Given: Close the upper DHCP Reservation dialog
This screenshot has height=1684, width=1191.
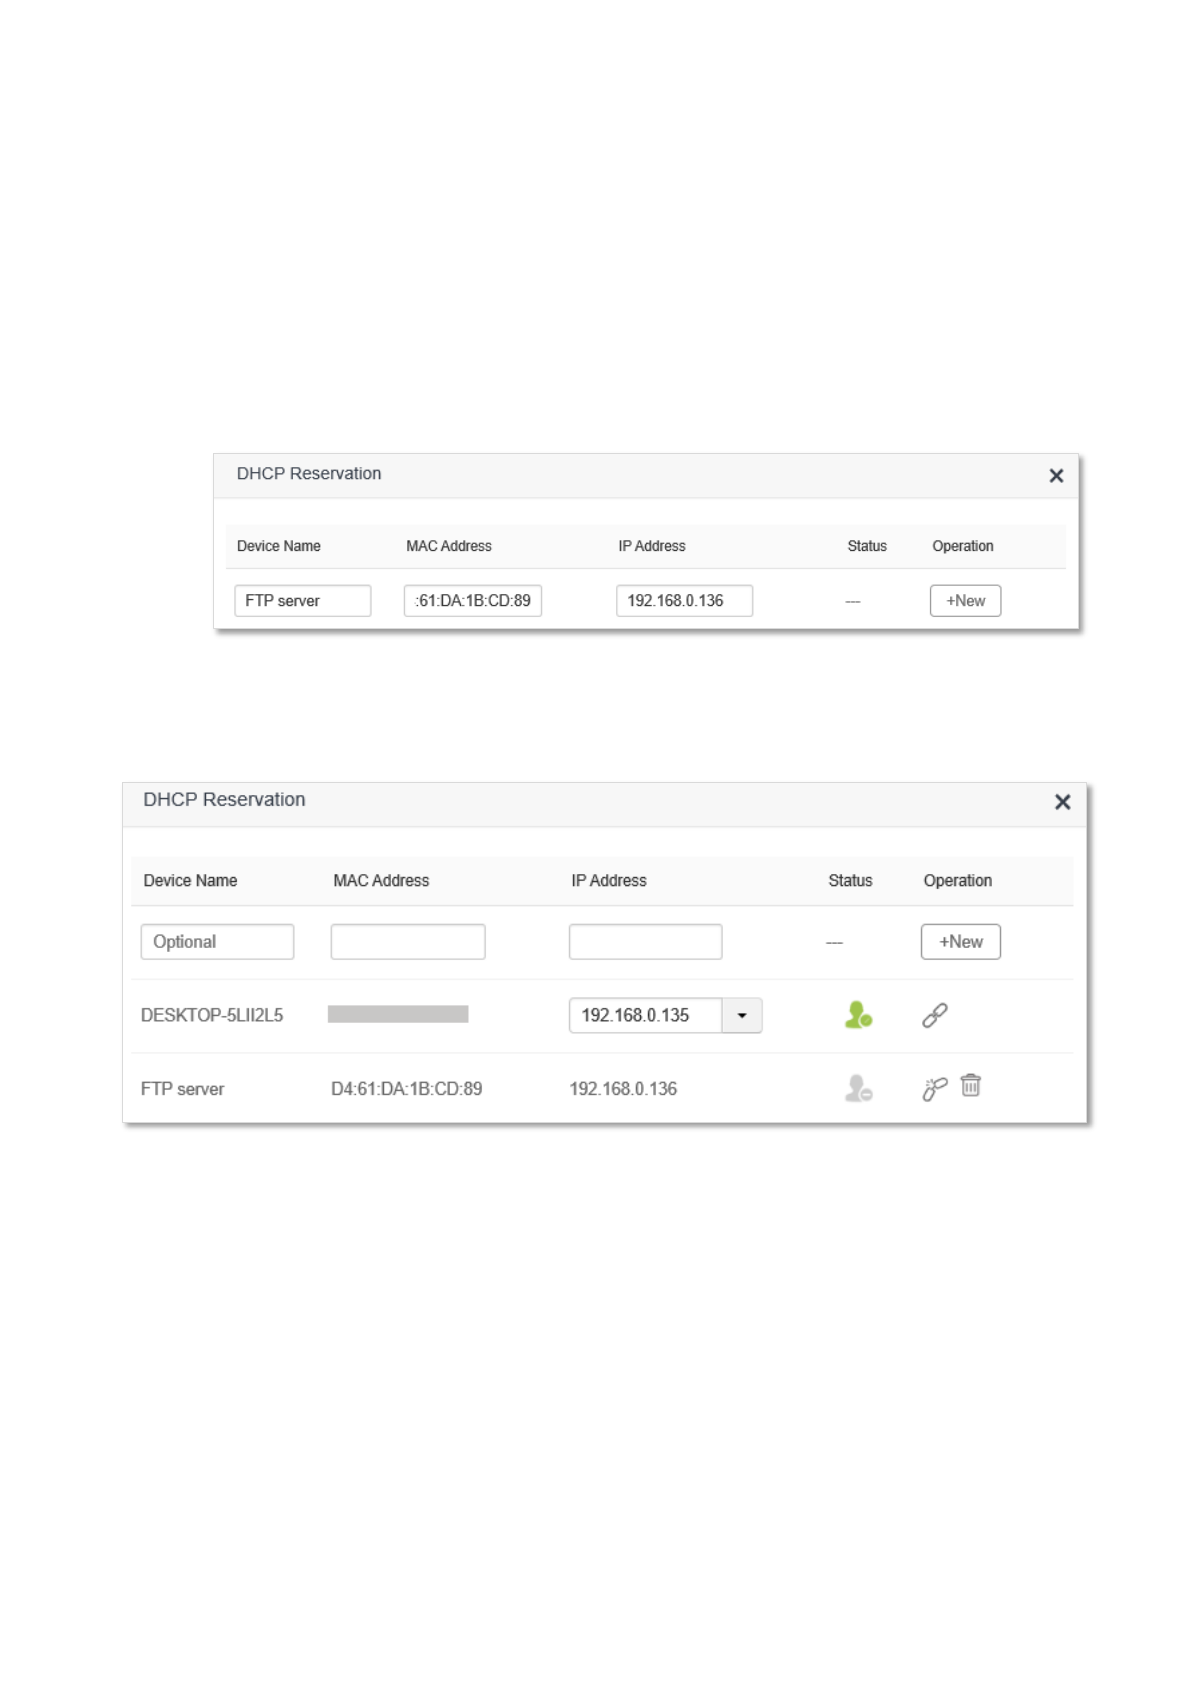Looking at the screenshot, I should [1056, 476].
